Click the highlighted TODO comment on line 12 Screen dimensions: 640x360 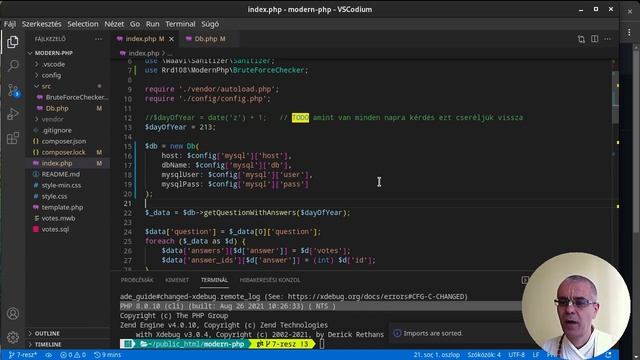pyautogui.click(x=300, y=118)
